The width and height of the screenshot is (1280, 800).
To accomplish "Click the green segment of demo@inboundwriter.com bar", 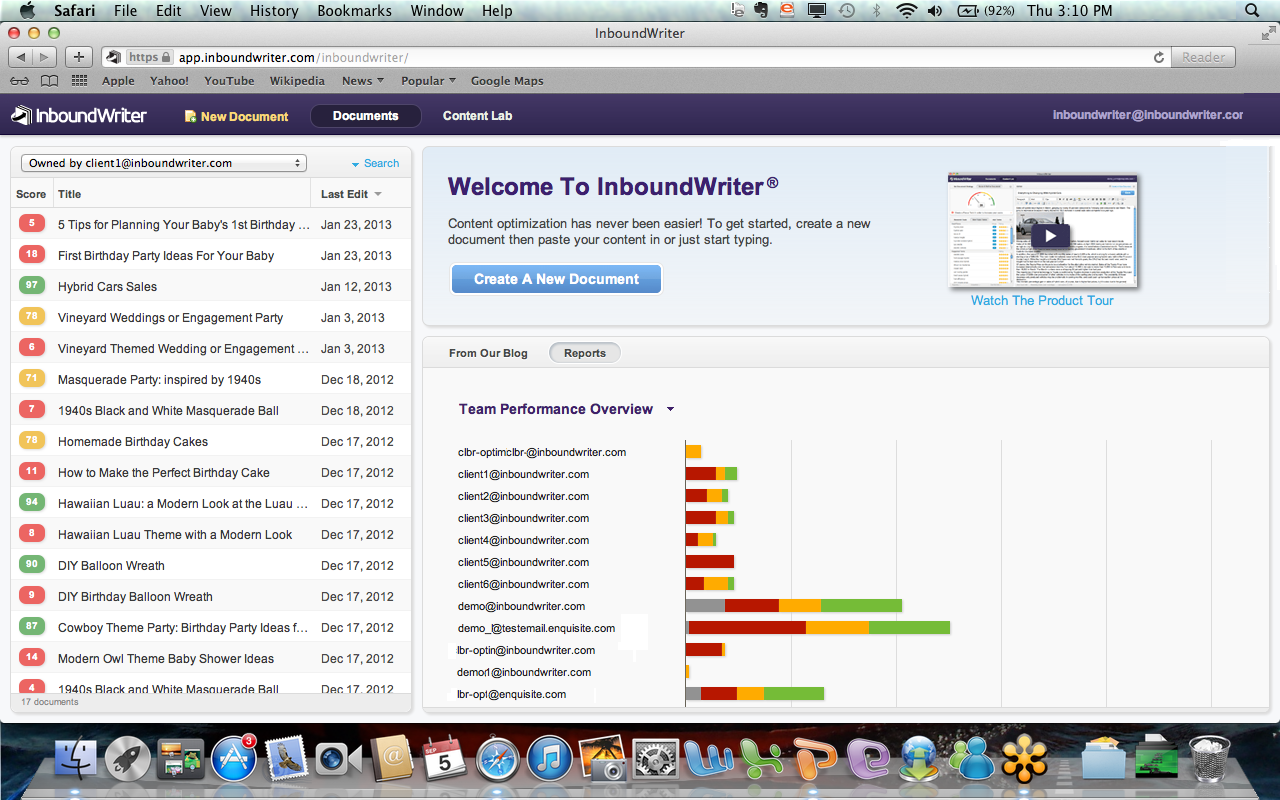I will [x=861, y=606].
